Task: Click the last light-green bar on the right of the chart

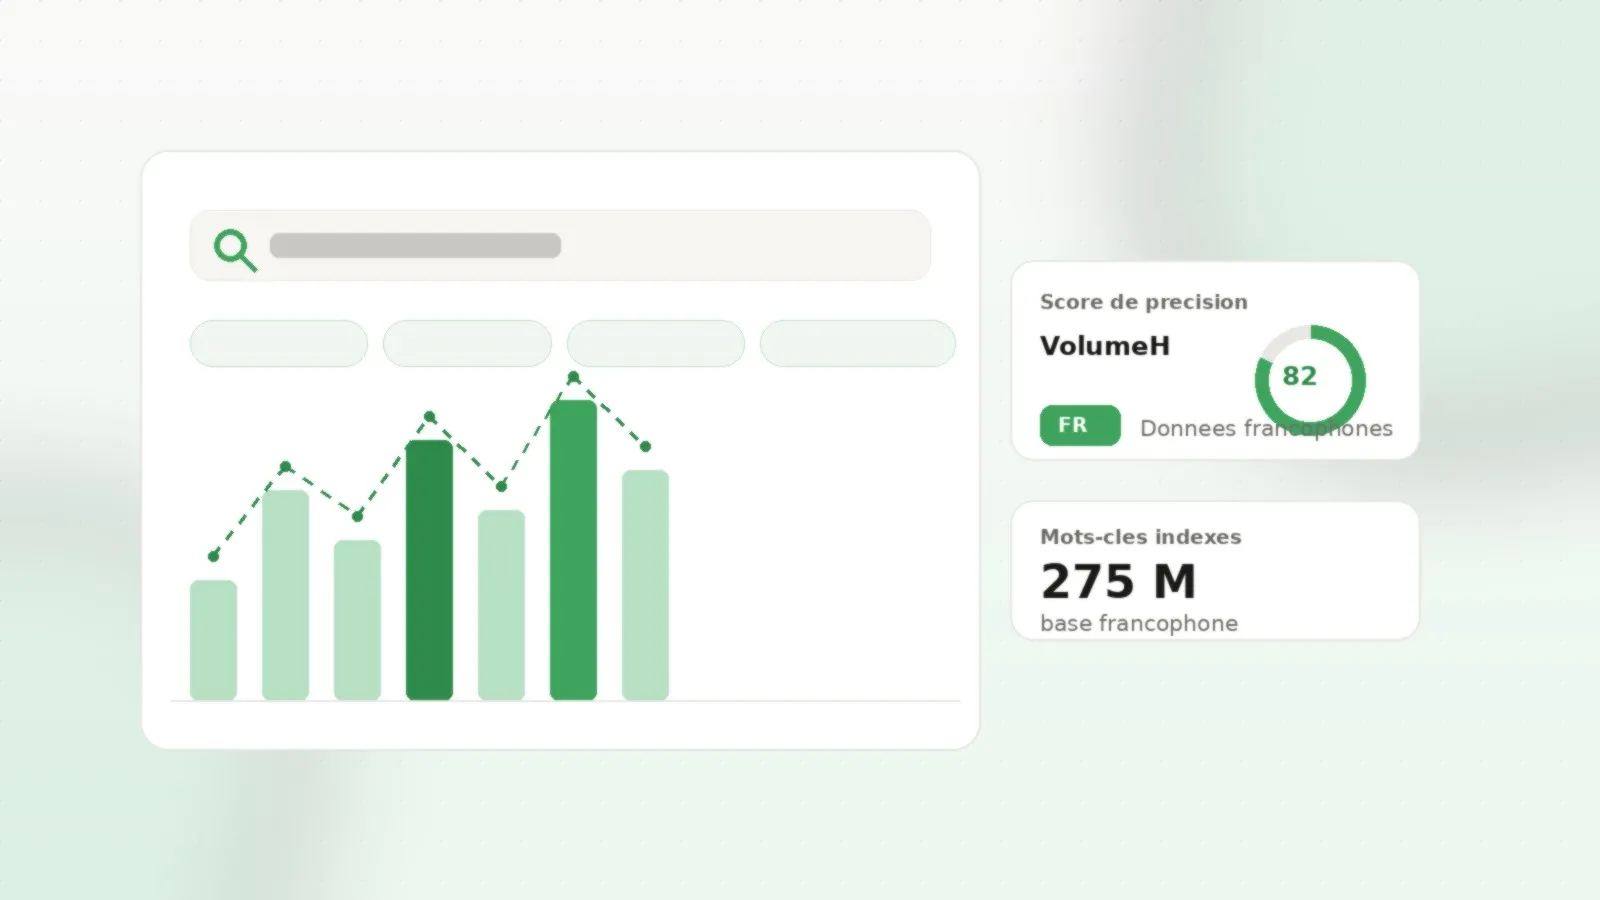Action: coord(645,585)
